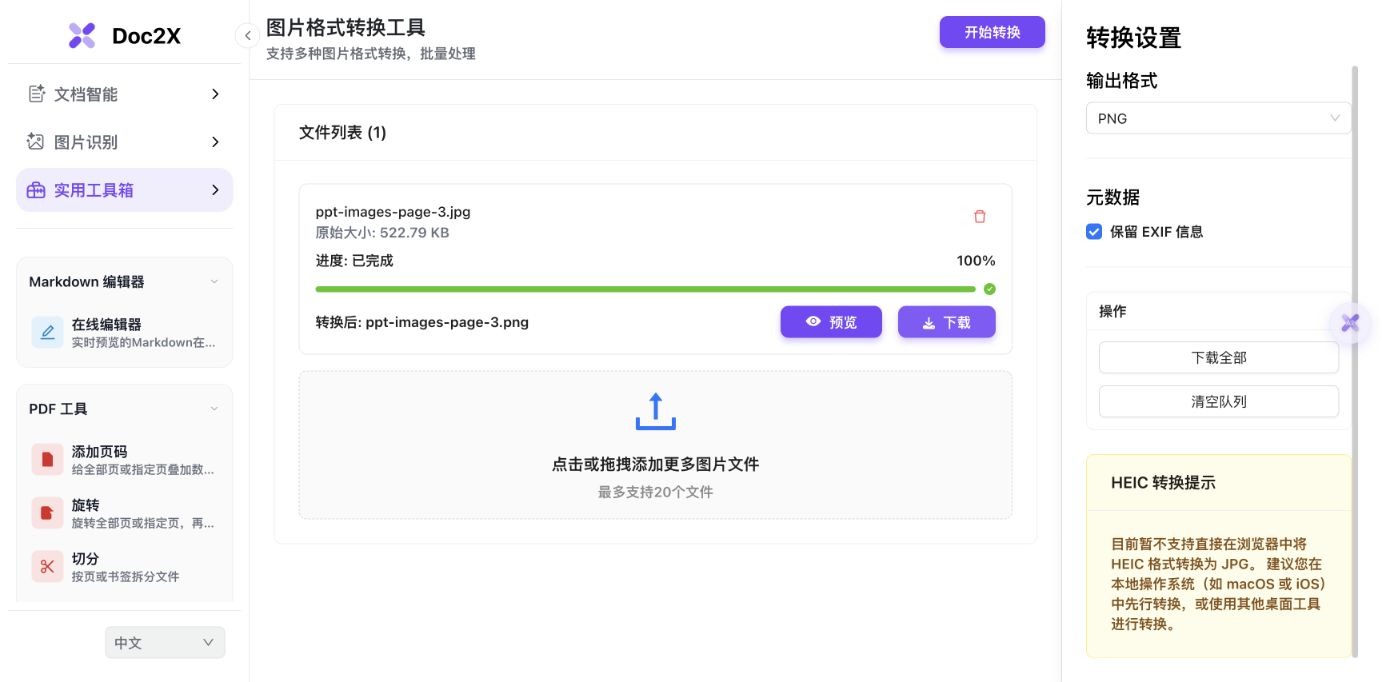Open the 文档智能 menu item
Screen dimensions: 1382x682
coord(124,94)
